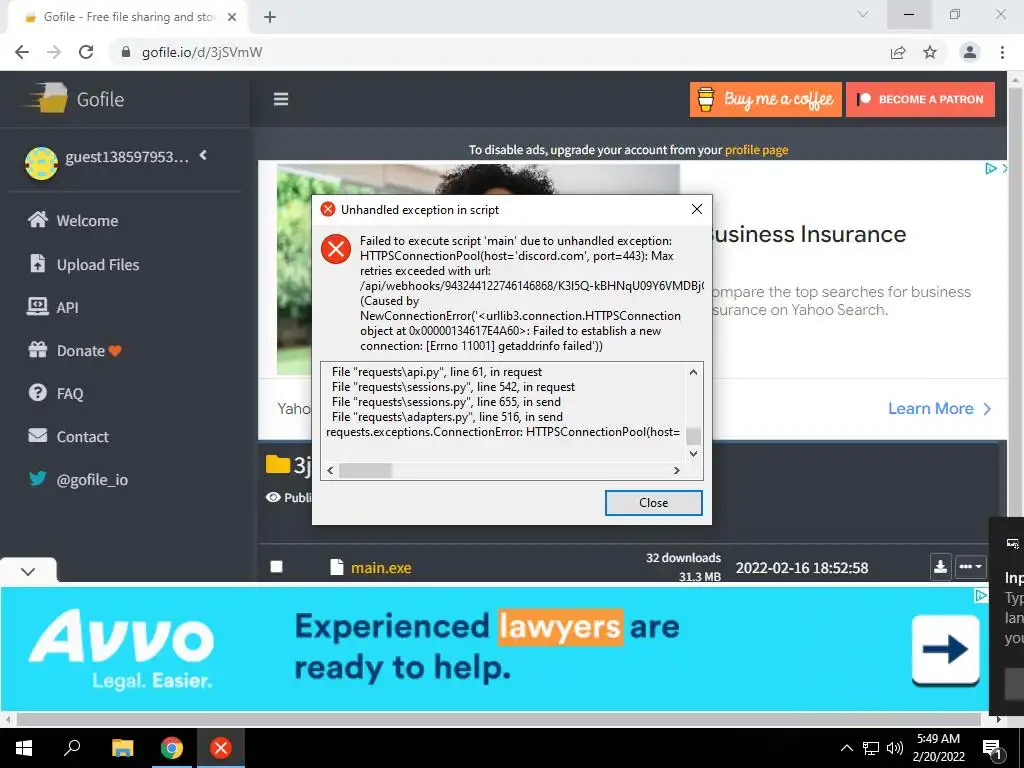
Task: Open the @gofile_io Twitter link
Action: pyautogui.click(x=78, y=479)
